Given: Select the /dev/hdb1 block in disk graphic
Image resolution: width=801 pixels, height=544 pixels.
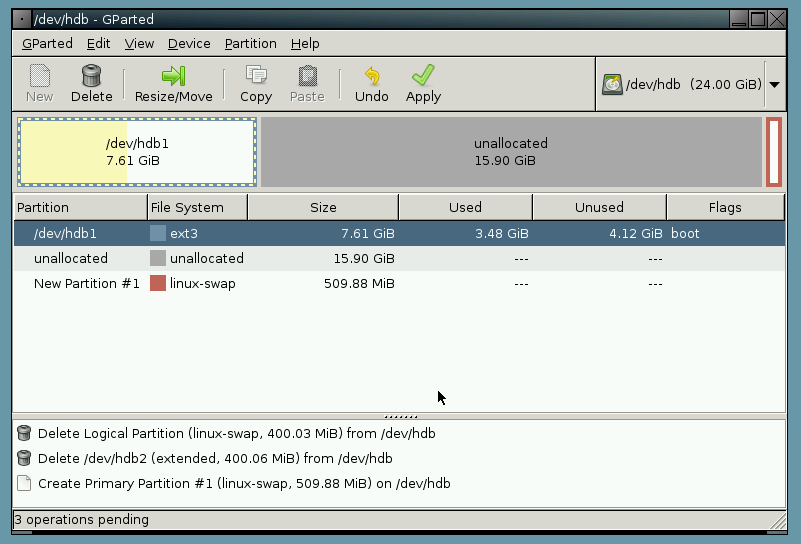Looking at the screenshot, I should point(137,152).
